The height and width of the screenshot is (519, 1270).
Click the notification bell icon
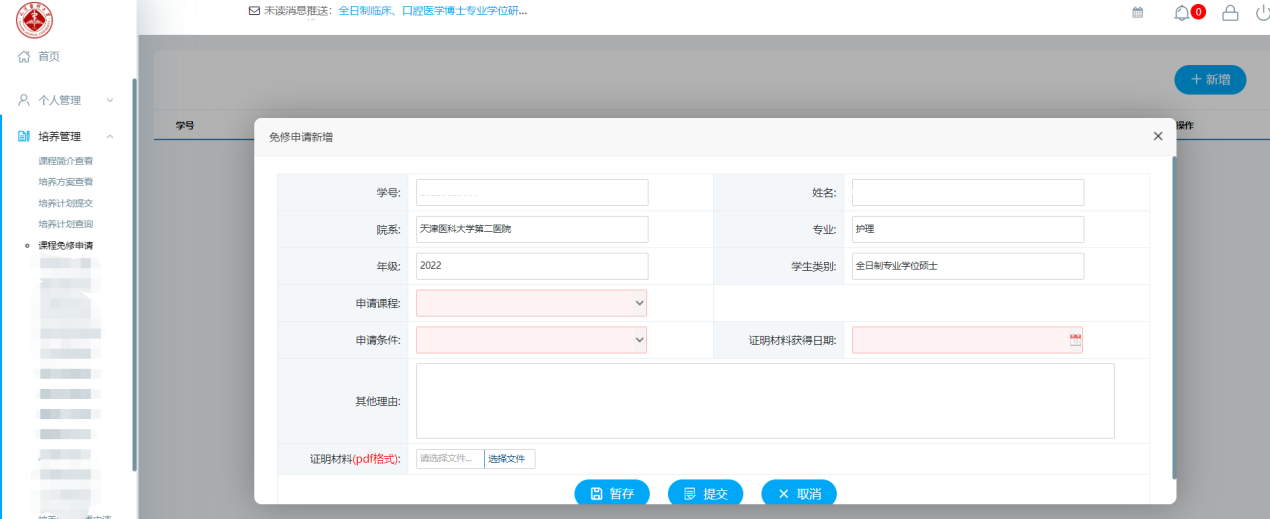1182,13
